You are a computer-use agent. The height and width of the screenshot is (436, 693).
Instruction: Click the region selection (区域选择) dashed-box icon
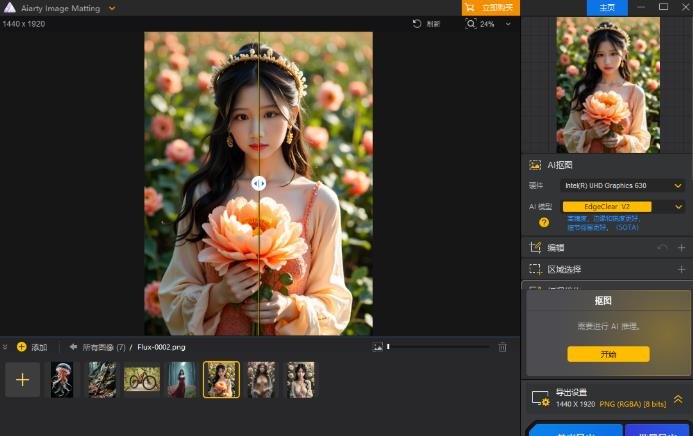point(535,269)
